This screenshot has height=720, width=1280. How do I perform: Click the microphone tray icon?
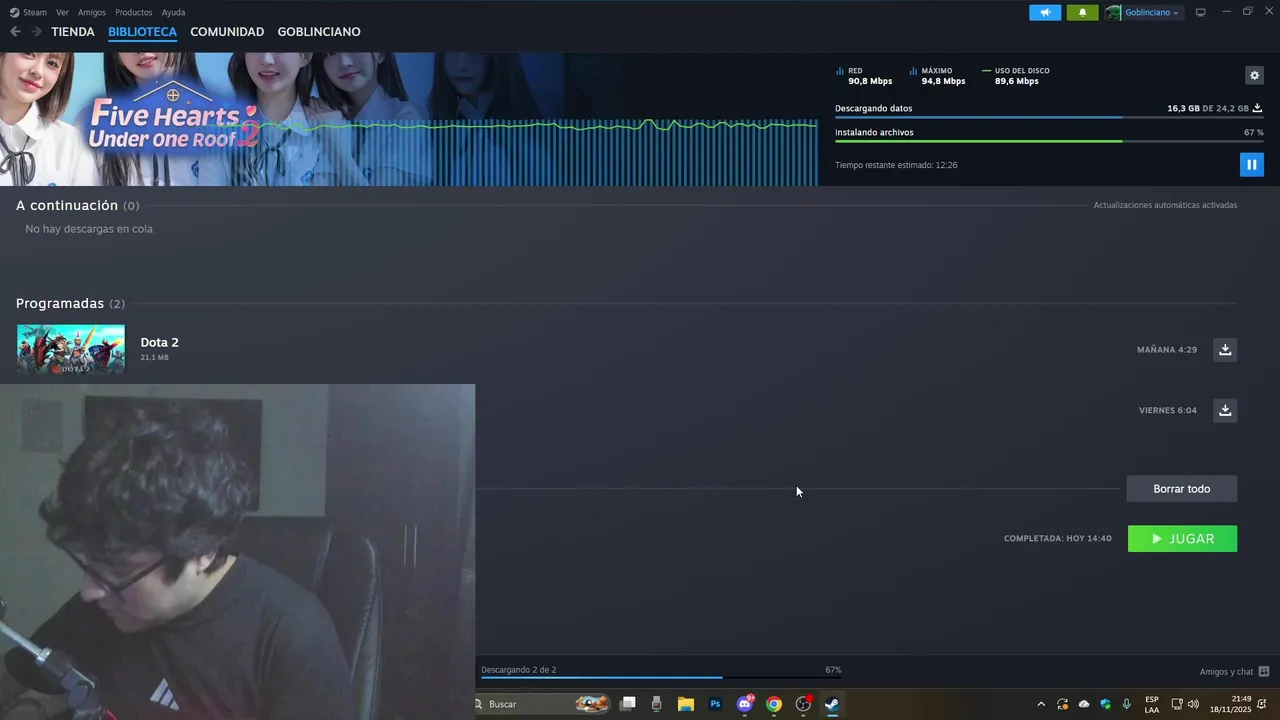[1127, 704]
